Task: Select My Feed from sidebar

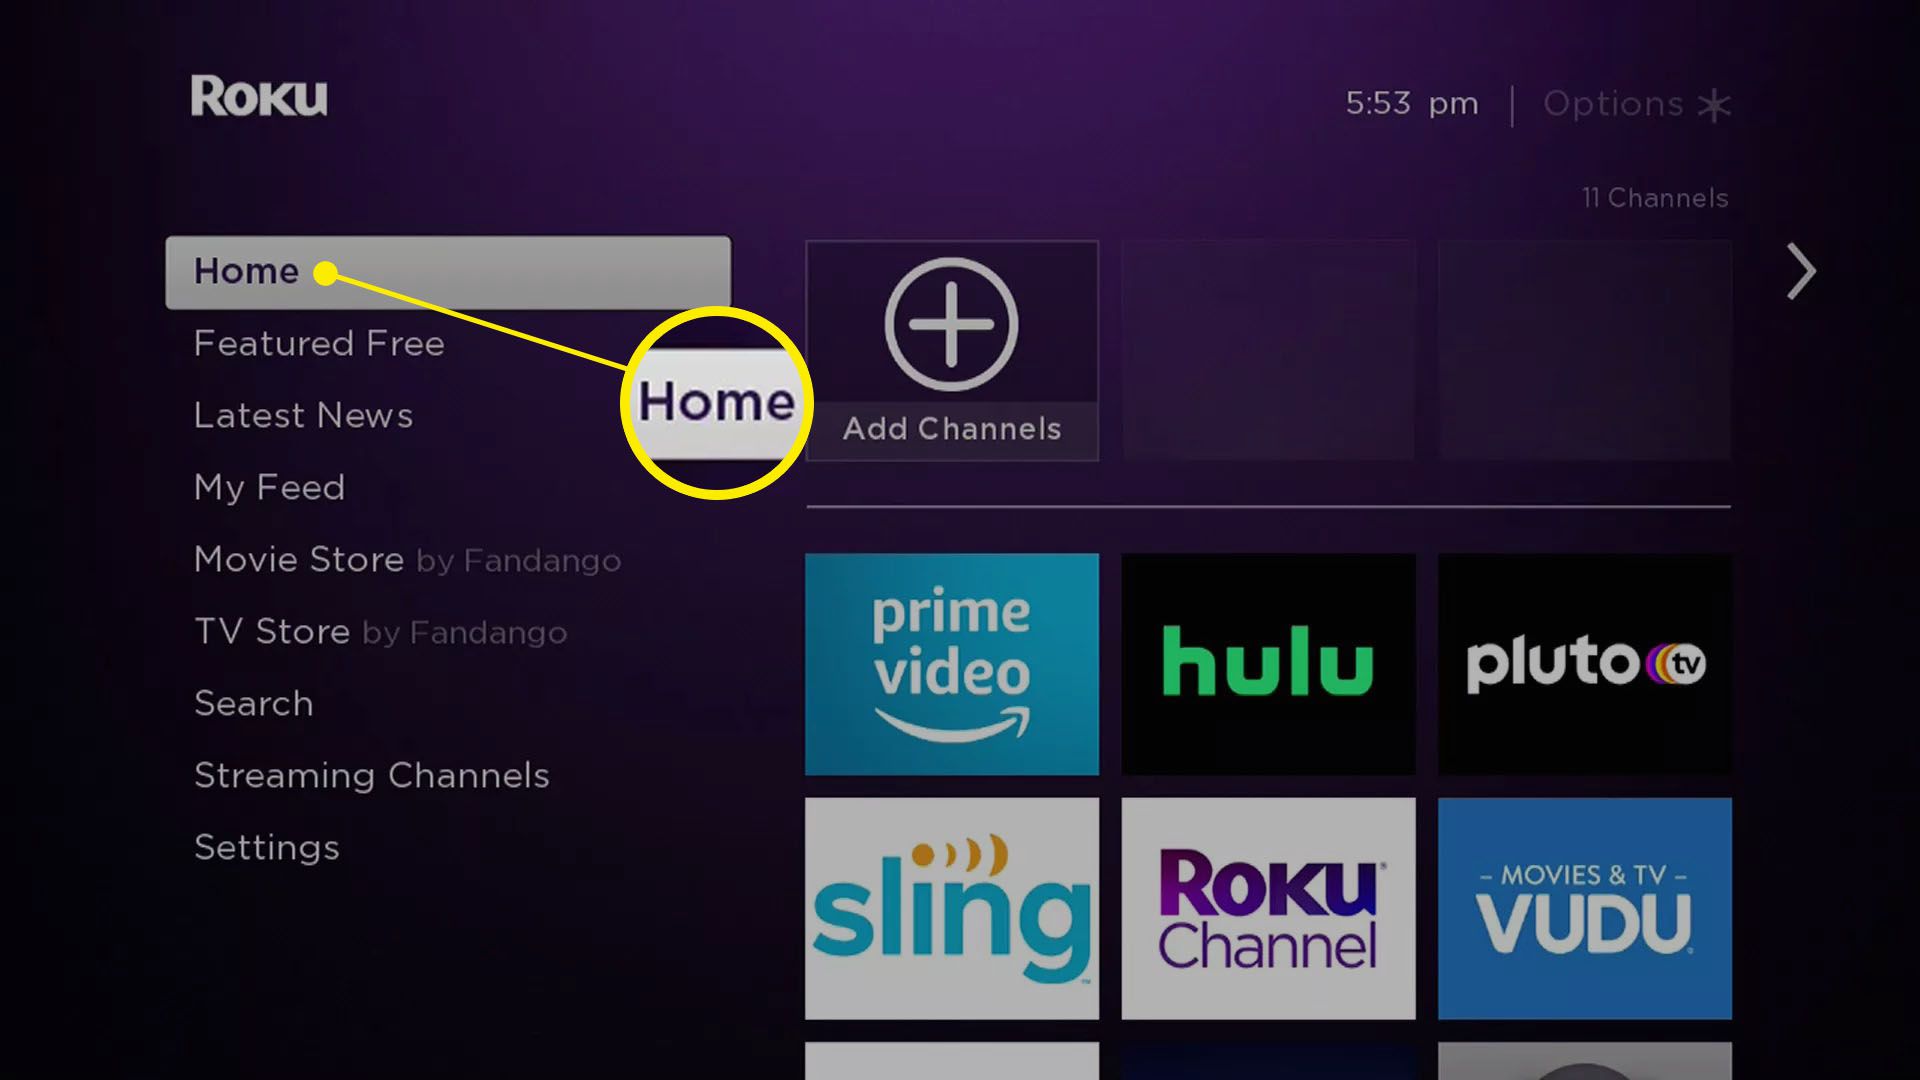Action: (269, 487)
